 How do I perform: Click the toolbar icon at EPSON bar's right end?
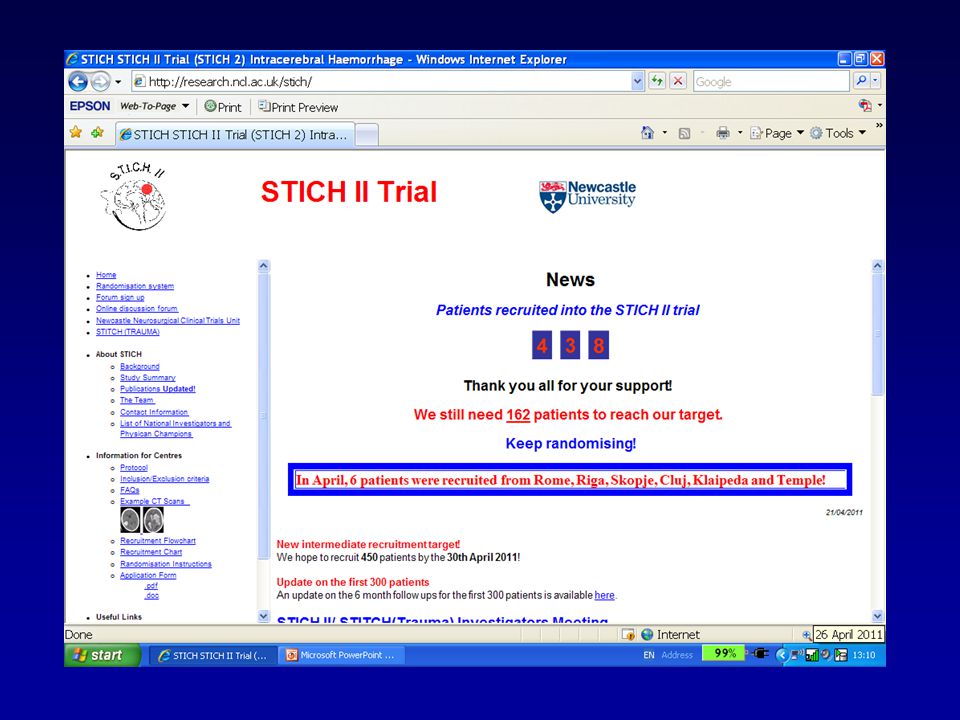(865, 106)
